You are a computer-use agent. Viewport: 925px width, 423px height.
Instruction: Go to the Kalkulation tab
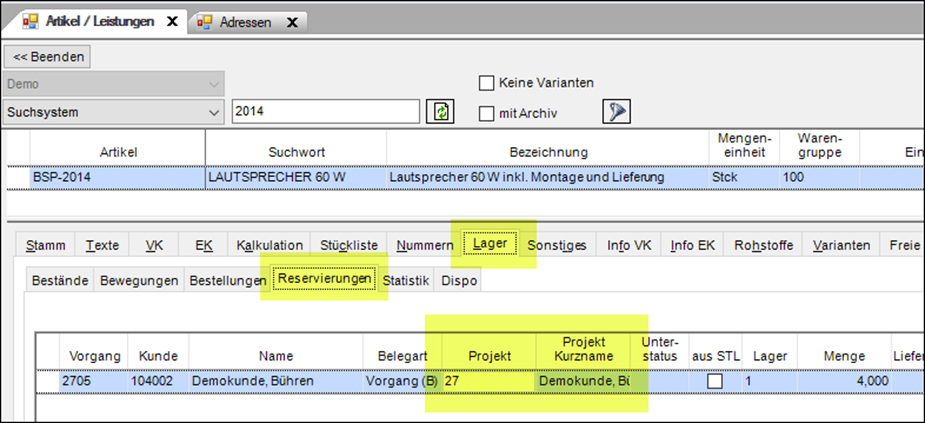click(269, 245)
